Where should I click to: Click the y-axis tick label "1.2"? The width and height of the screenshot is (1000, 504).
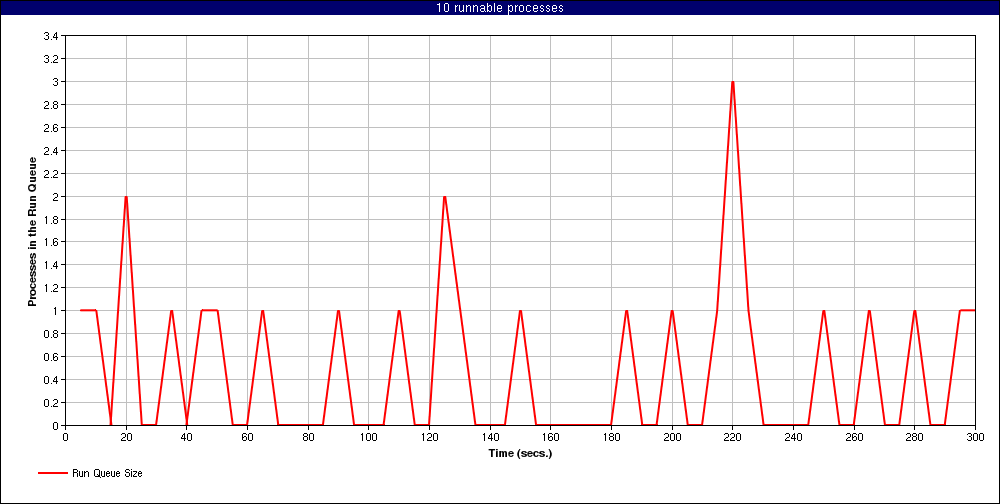pos(50,288)
